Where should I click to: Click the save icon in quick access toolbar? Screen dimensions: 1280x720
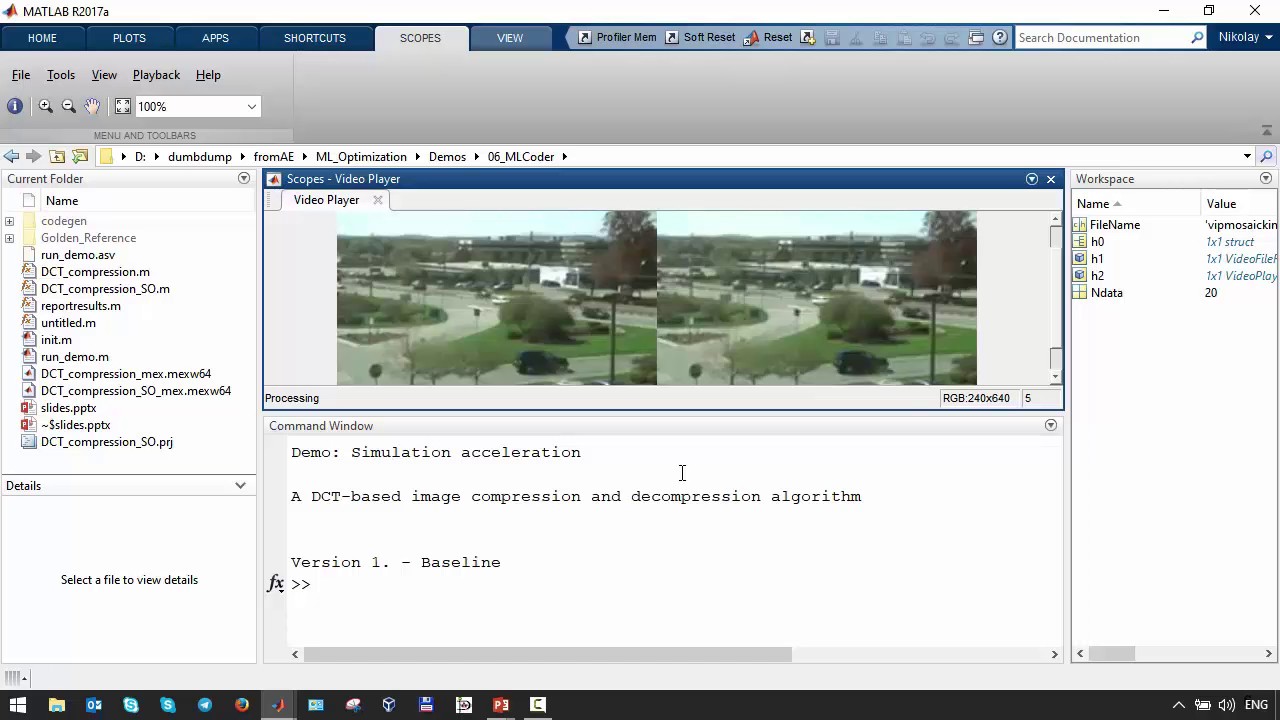tap(832, 37)
